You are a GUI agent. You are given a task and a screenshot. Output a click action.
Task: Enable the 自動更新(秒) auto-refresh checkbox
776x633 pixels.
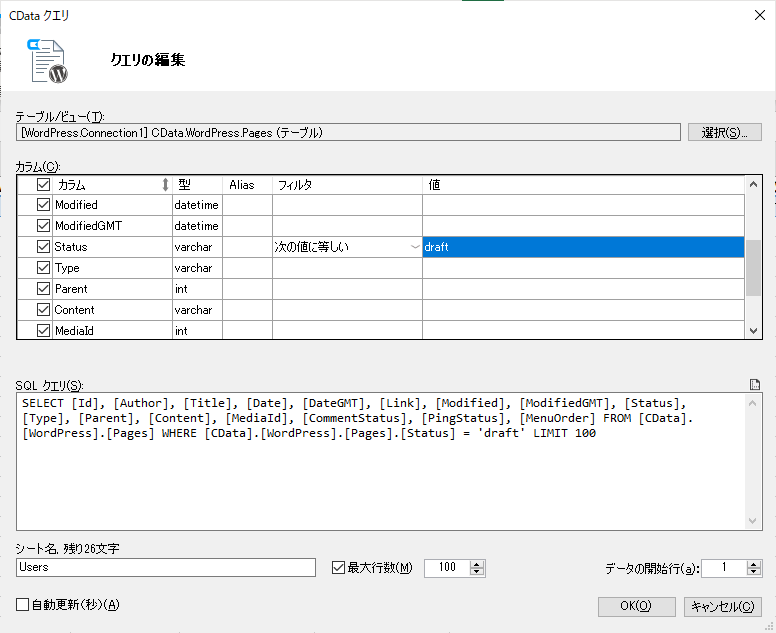[x=22, y=604]
